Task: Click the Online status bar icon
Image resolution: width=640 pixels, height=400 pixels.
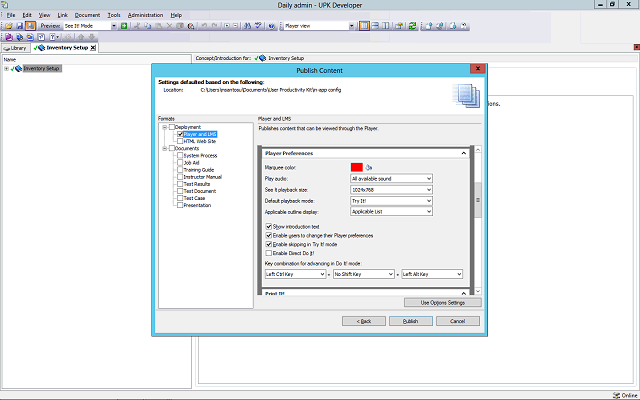Action: pos(616,396)
